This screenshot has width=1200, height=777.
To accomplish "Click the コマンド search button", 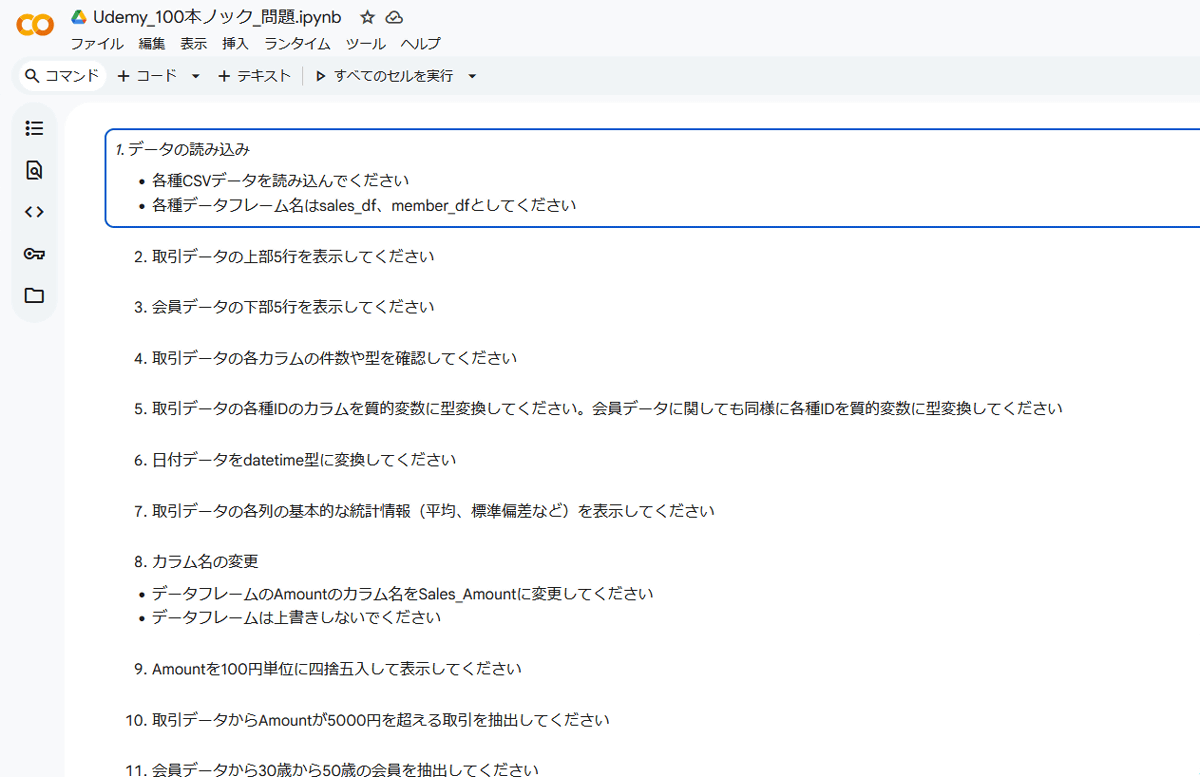I will click(x=62, y=76).
